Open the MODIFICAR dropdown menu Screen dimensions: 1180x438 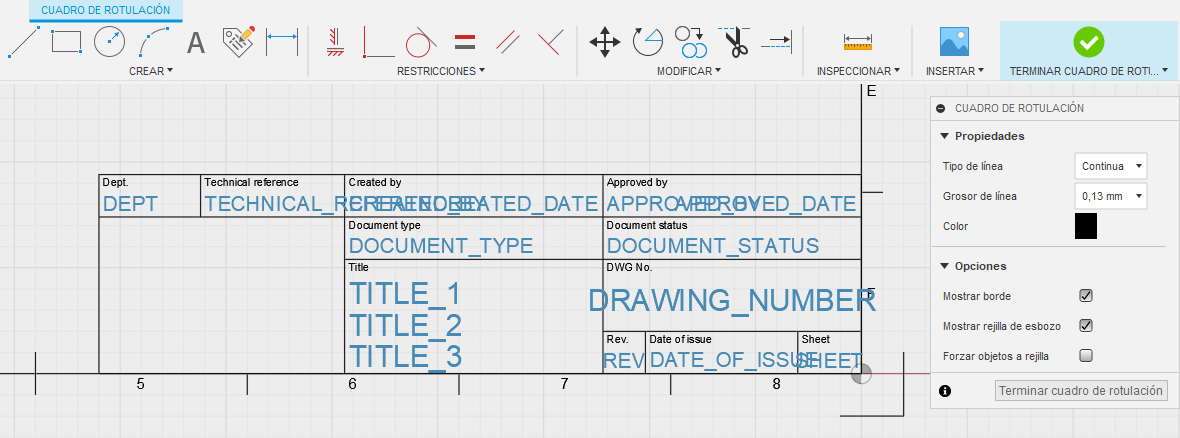click(x=689, y=71)
